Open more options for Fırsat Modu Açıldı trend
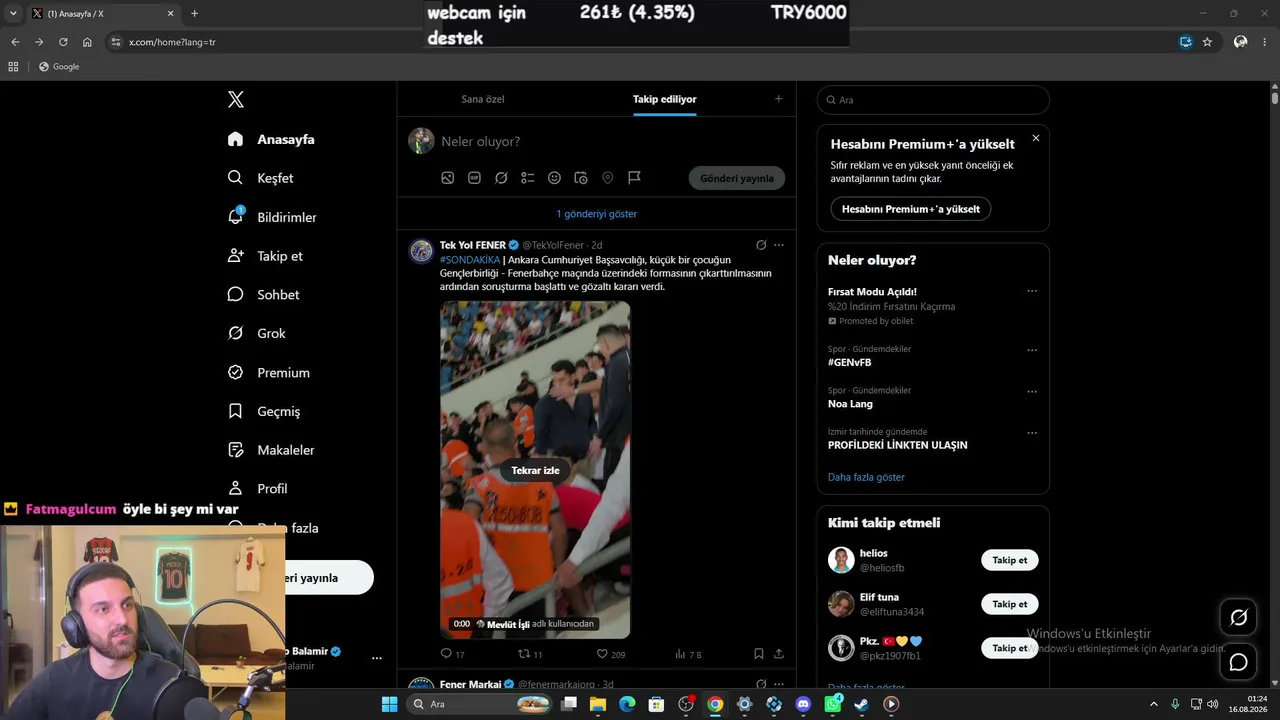Screen dimensions: 1280x720 tap(1032, 291)
